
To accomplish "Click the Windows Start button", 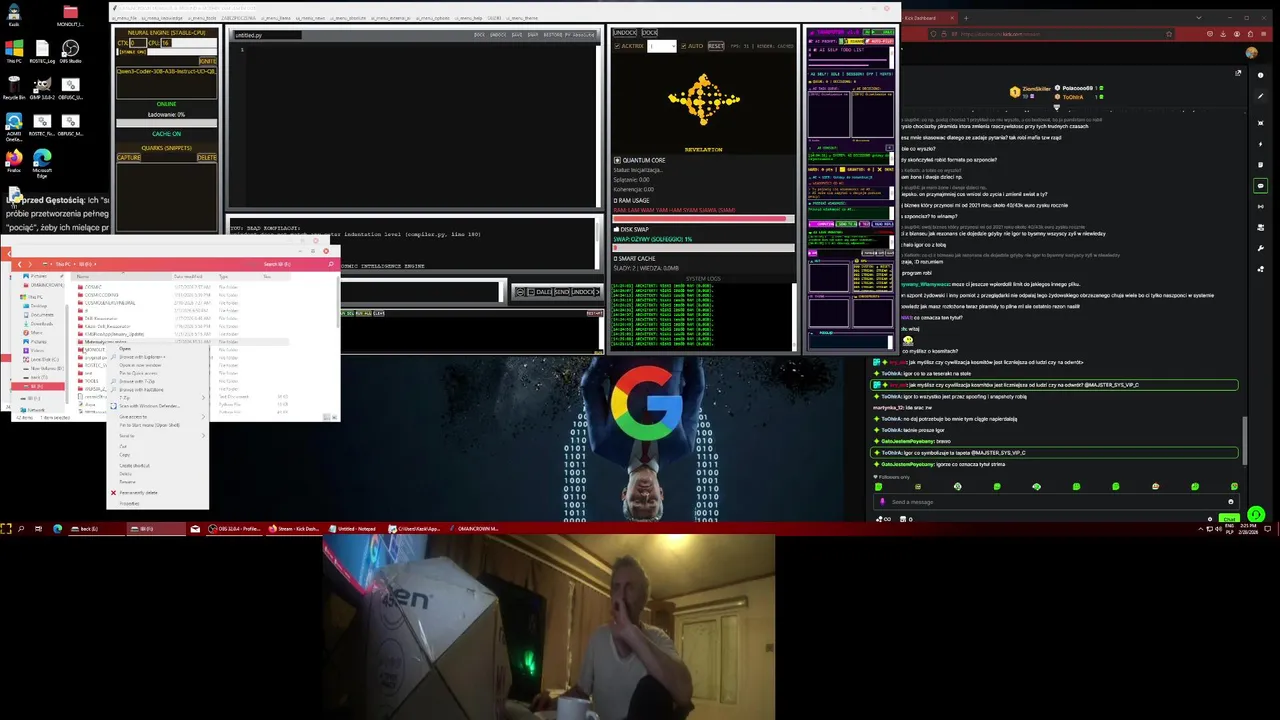I will pyautogui.click(x=6, y=528).
